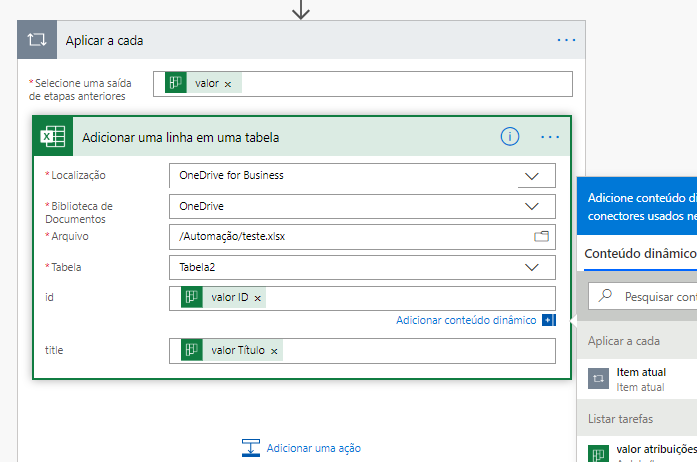This screenshot has height=462, width=697.
Task: Click the plus icon beside Adicionar conteúdo dinâmico
Action: pyautogui.click(x=549, y=320)
